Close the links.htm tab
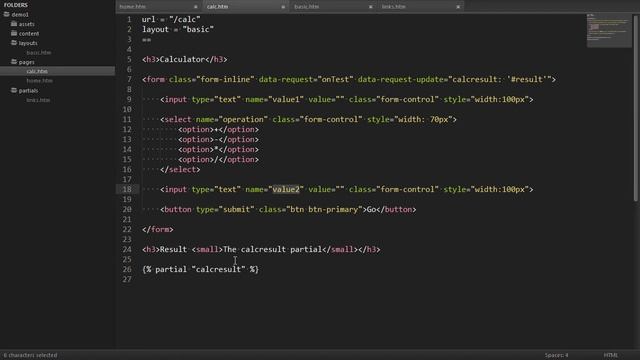Screen dimensions: 640x360 point(458,7)
